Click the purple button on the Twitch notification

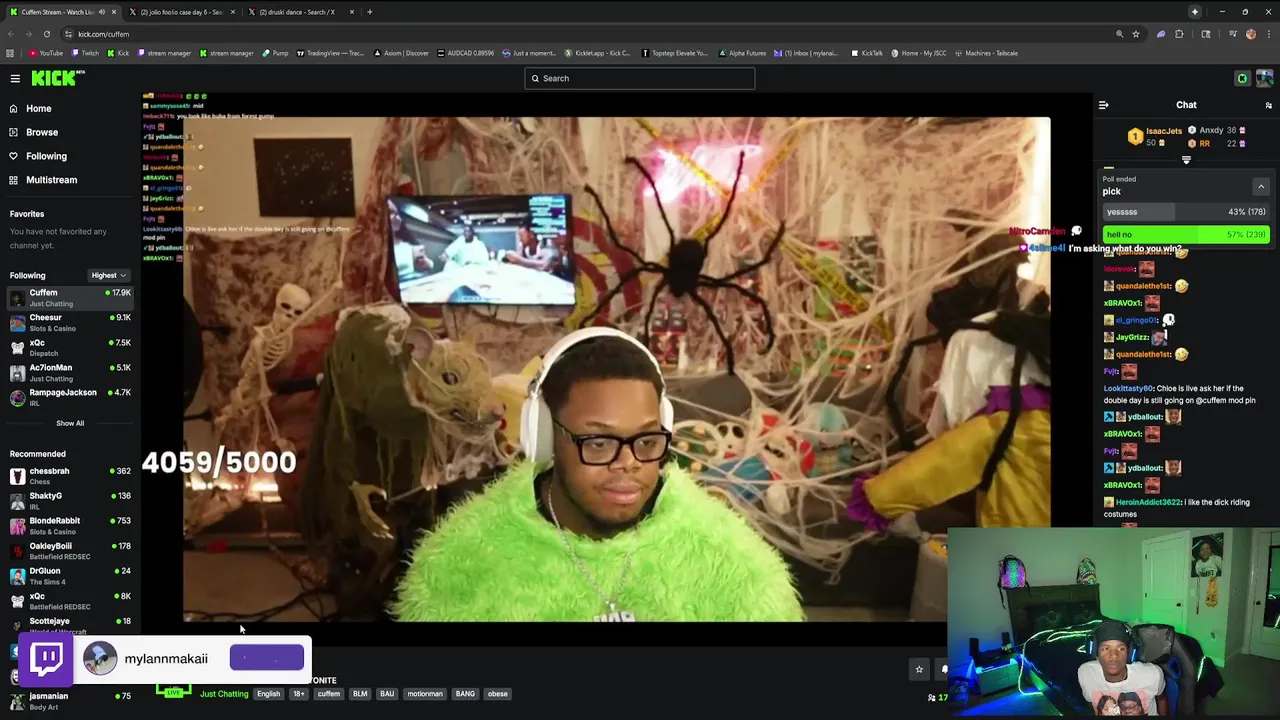(x=267, y=657)
